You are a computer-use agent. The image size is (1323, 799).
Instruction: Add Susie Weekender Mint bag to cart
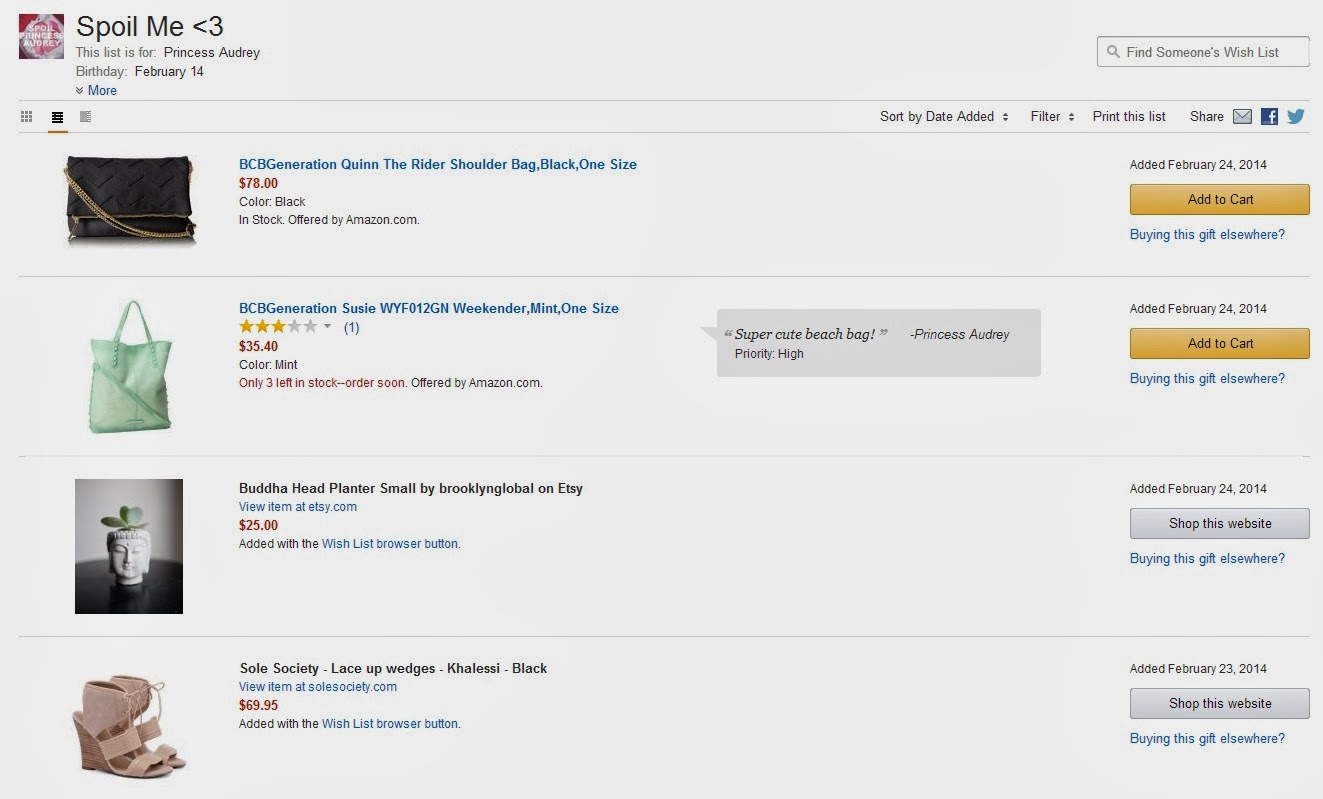coord(1220,343)
